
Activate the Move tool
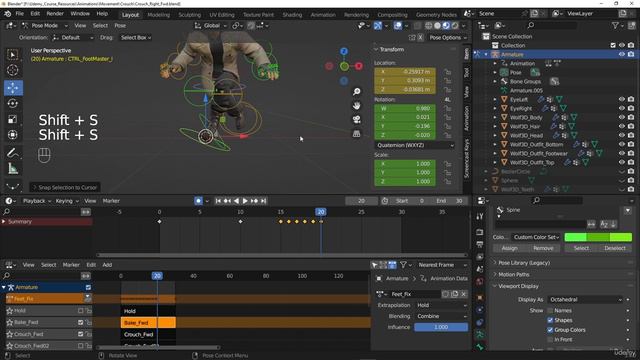tap(13, 88)
